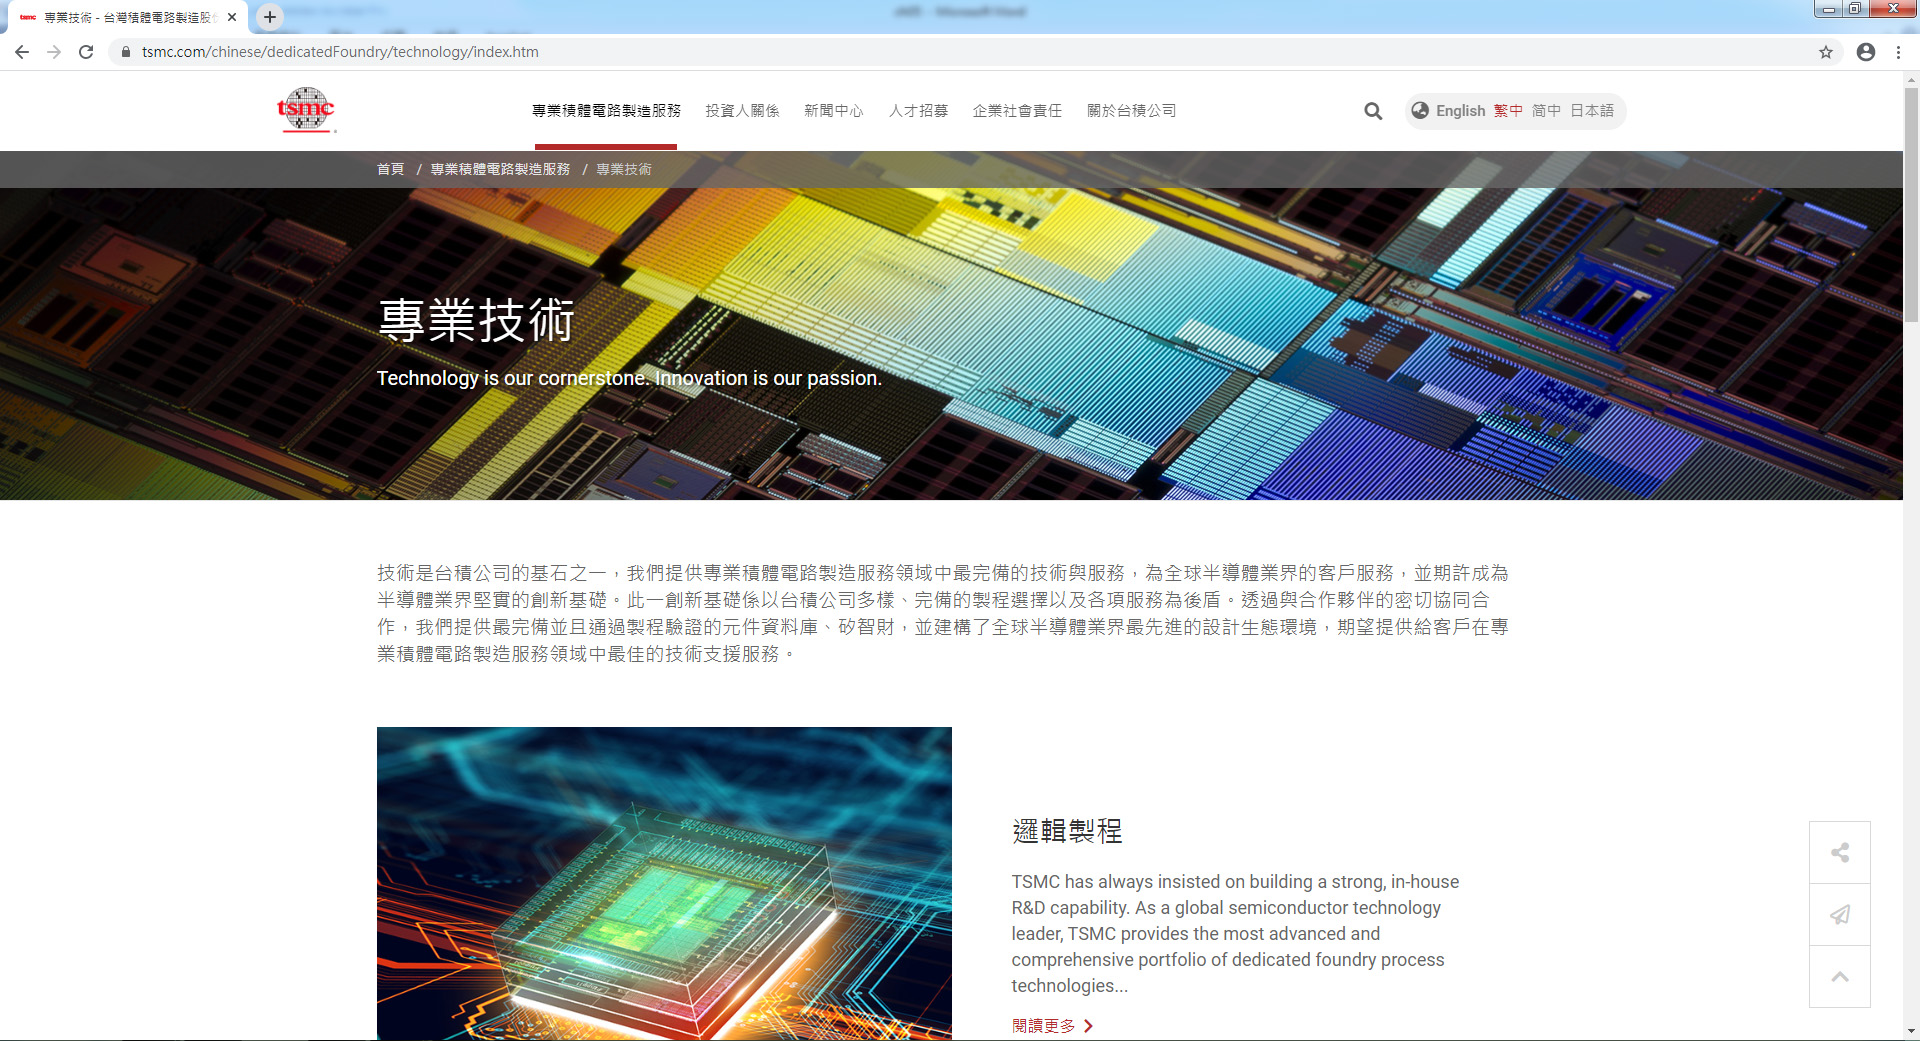This screenshot has height=1041, width=1920.
Task: Minimize the Chrome window
Action: (x=1829, y=9)
